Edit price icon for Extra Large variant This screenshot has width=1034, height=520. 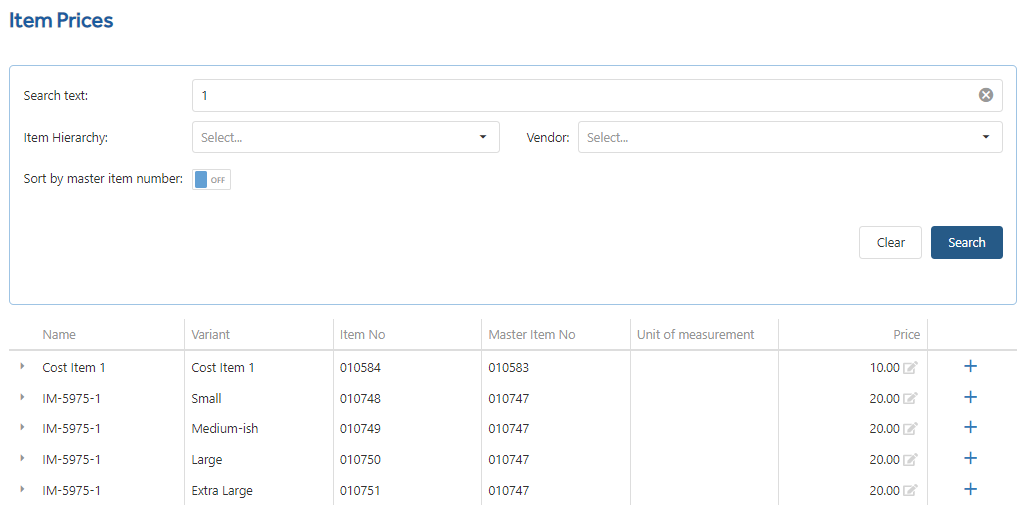pos(910,490)
